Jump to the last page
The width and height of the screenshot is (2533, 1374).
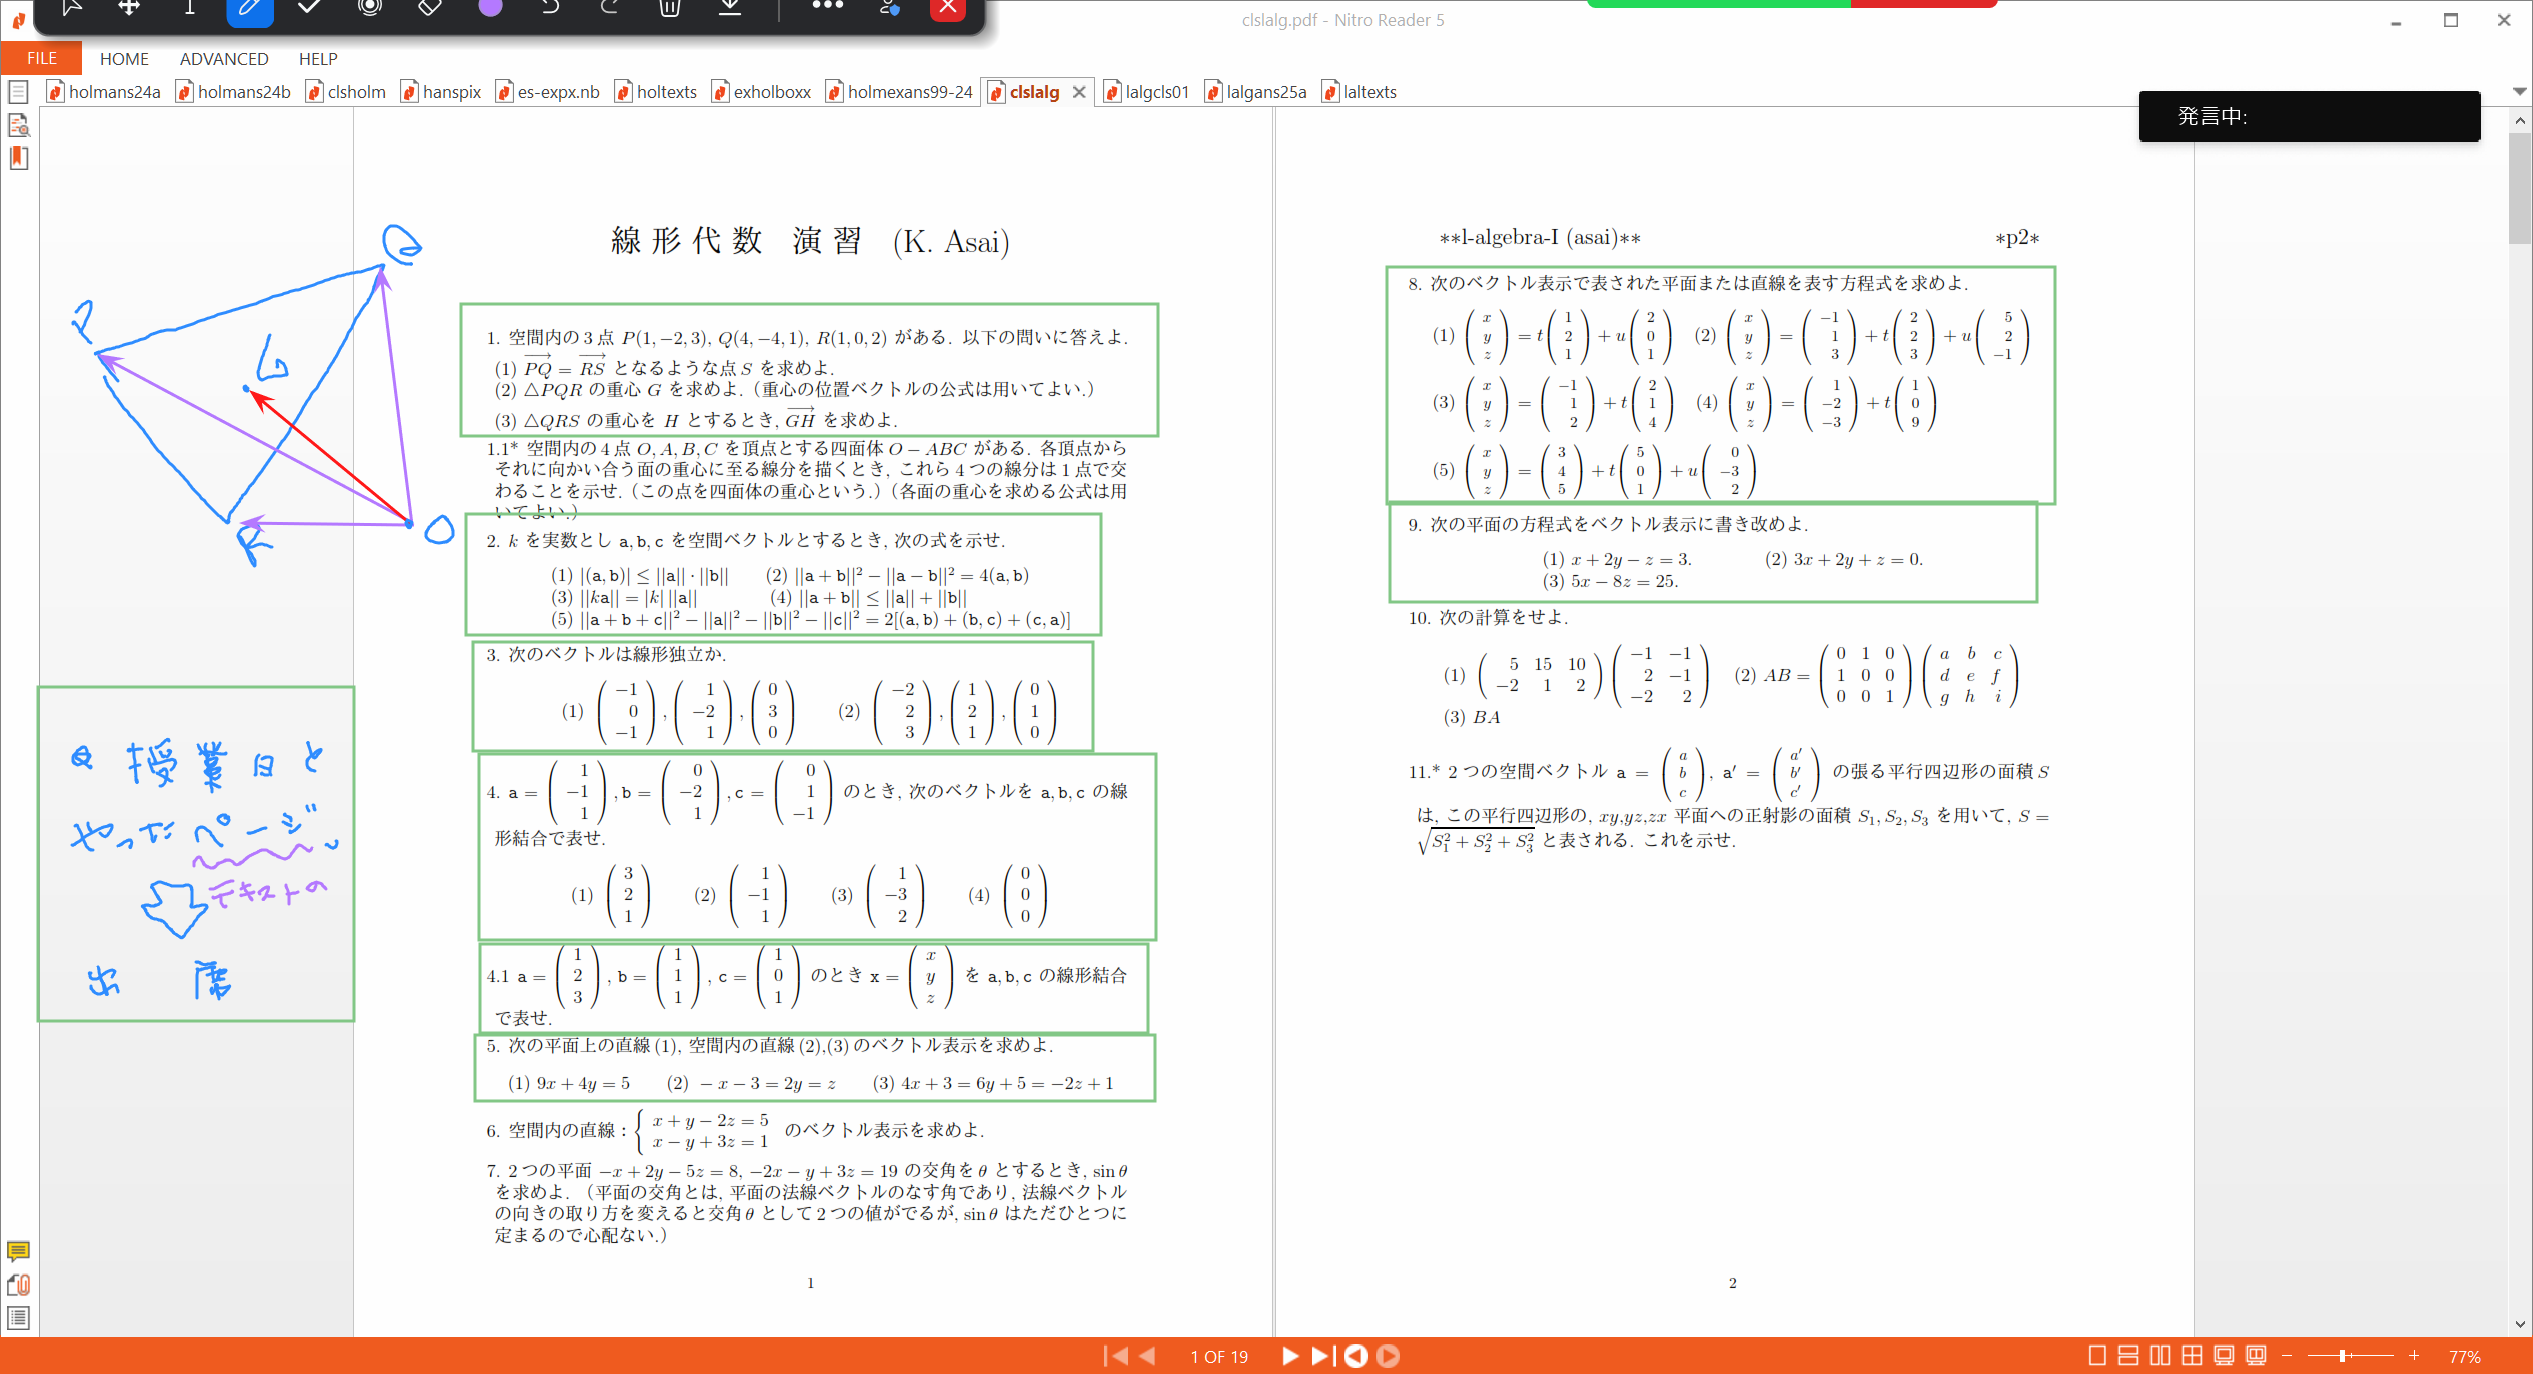coord(1322,1356)
